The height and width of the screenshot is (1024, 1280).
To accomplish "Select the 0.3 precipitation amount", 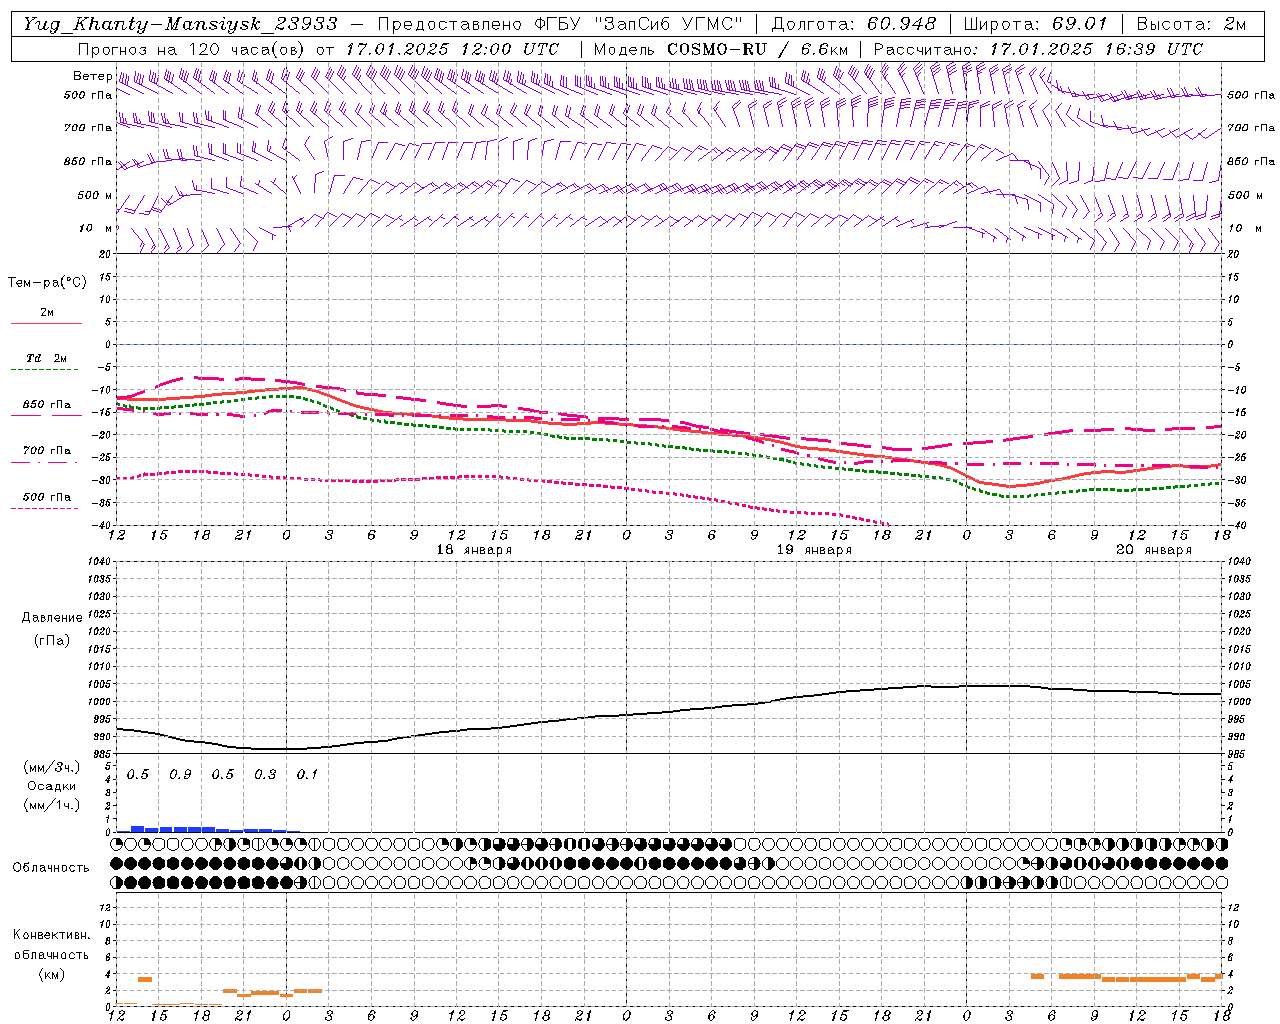I will tap(265, 774).
